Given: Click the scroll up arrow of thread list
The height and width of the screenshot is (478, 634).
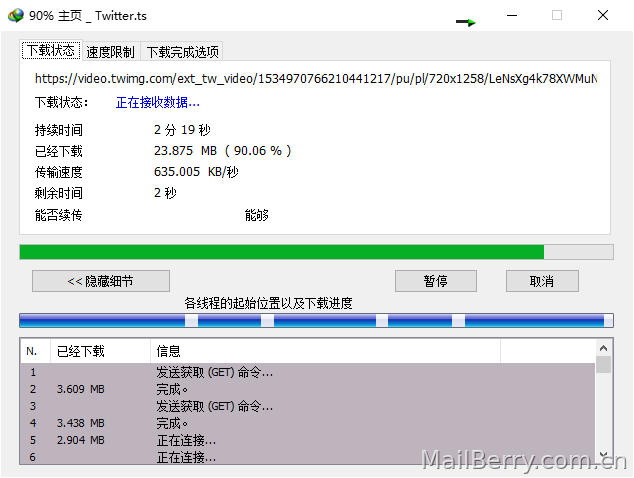Looking at the screenshot, I should click(x=604, y=348).
